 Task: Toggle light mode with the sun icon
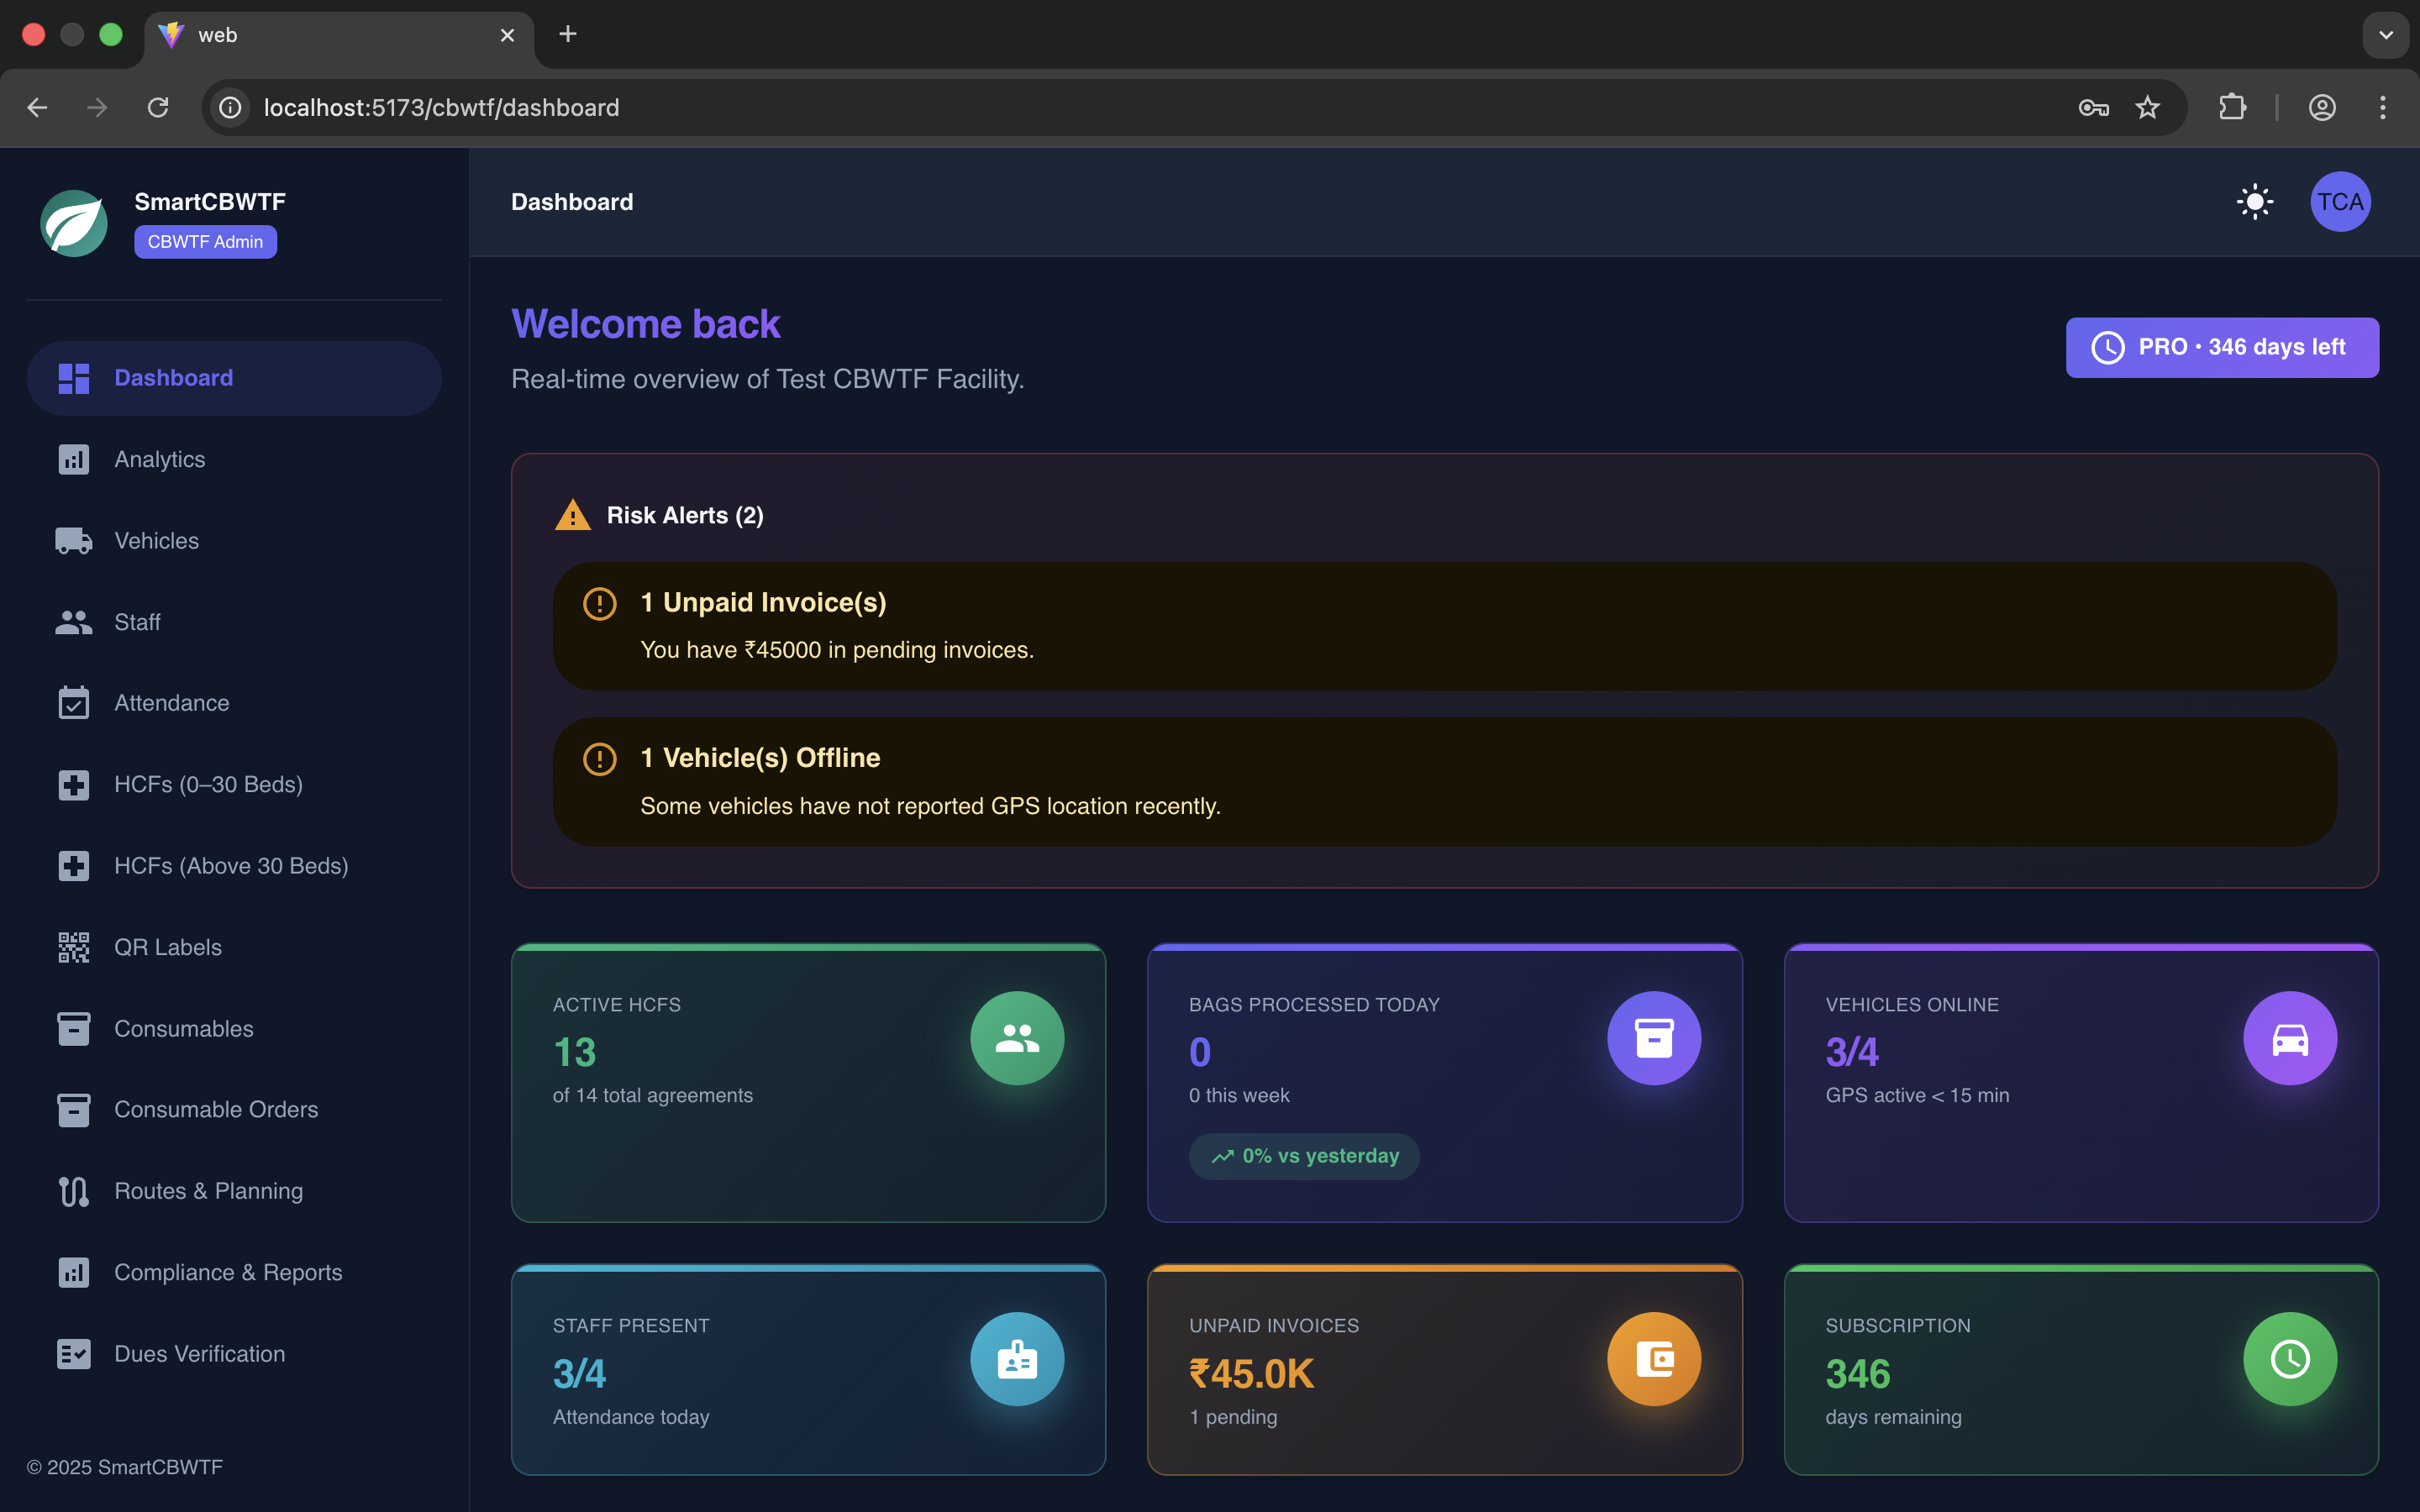pyautogui.click(x=2254, y=202)
